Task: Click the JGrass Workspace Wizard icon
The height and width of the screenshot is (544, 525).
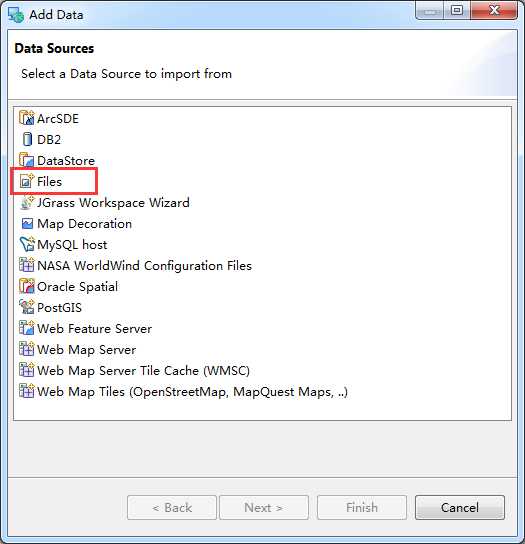Action: [x=27, y=202]
